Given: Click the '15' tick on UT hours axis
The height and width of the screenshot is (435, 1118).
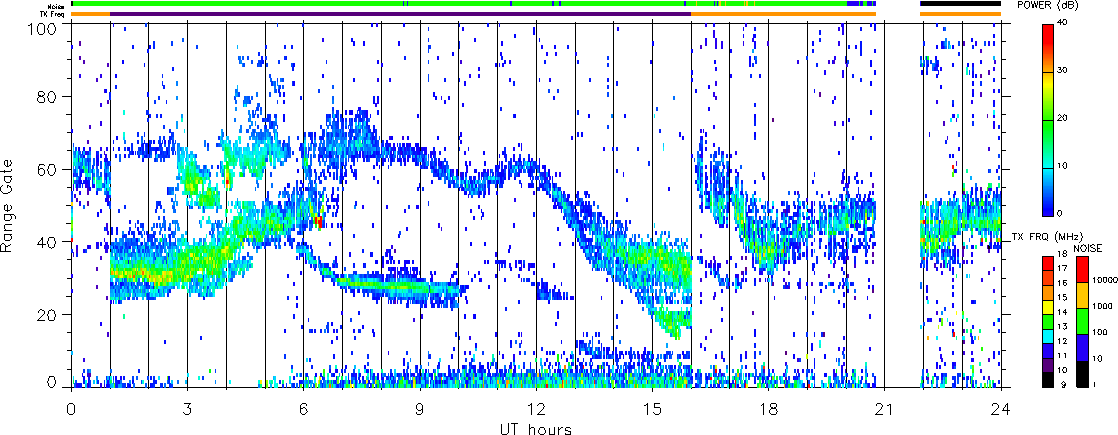Looking at the screenshot, I should point(652,409).
